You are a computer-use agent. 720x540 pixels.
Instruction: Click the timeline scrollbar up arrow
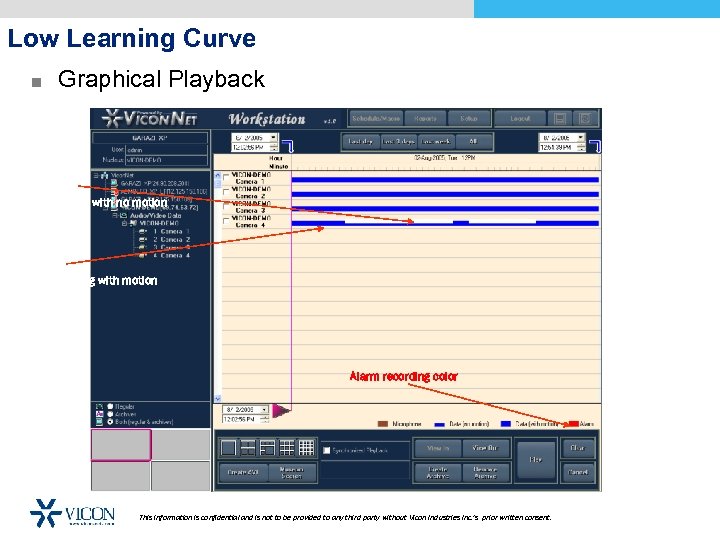pyautogui.click(x=218, y=176)
